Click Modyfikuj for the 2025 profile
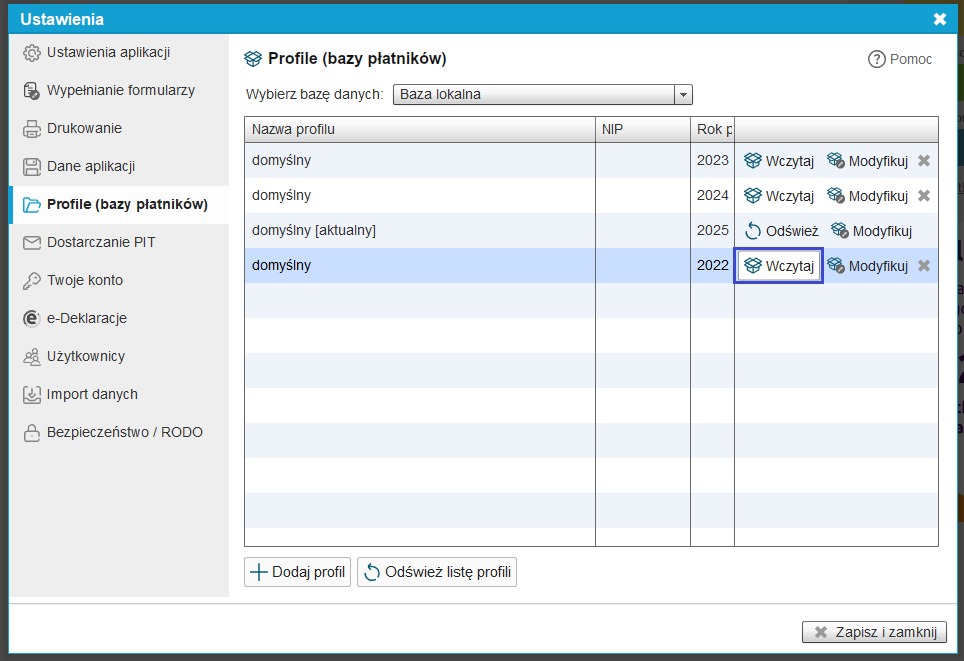Screen dimensions: 964x661 coord(871,231)
